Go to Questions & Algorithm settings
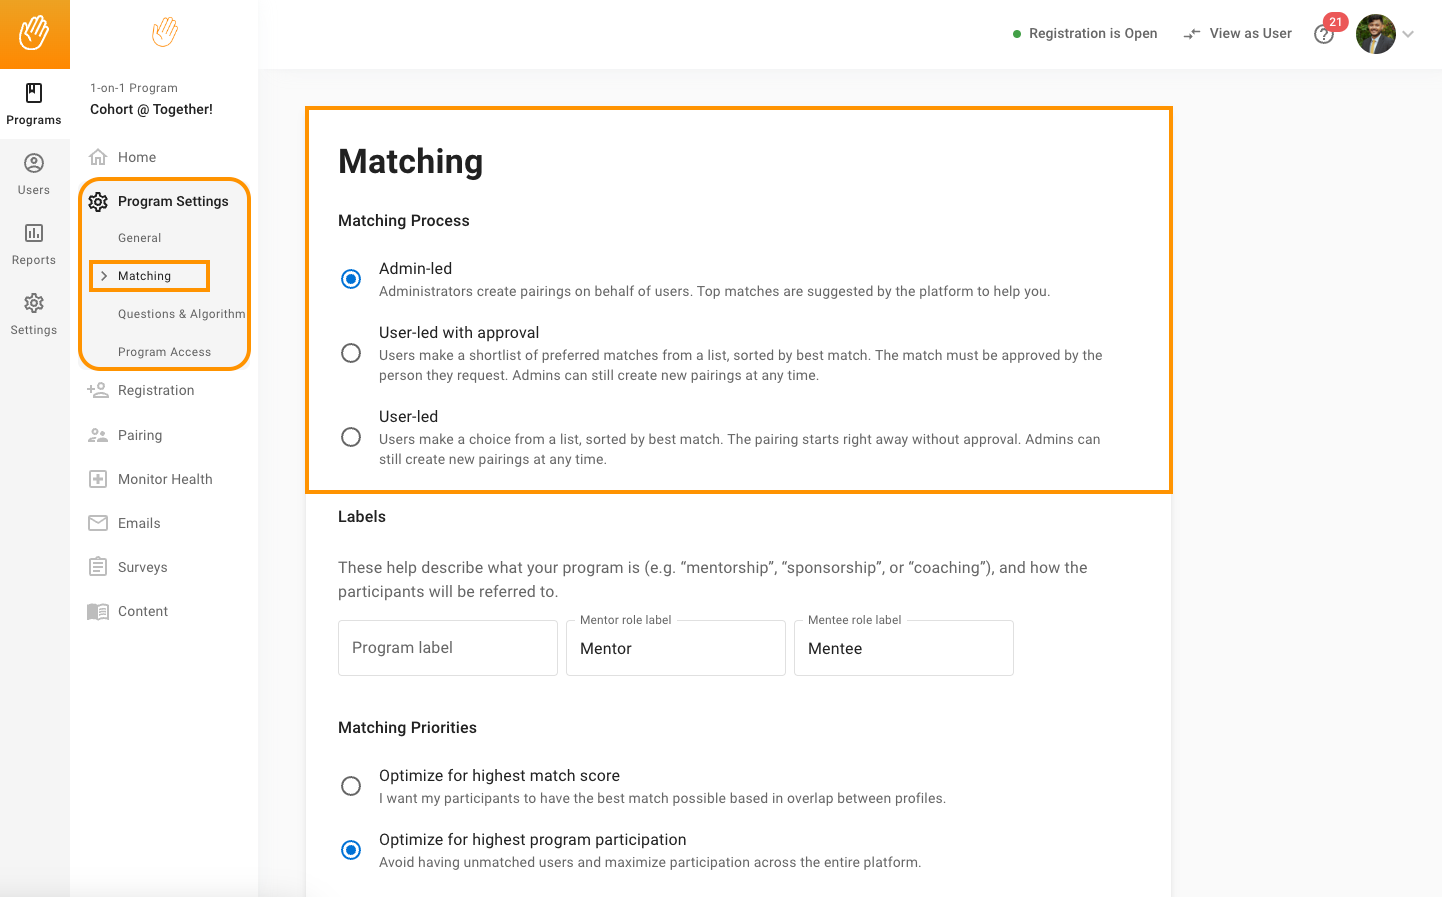This screenshot has width=1442, height=897. click(181, 314)
